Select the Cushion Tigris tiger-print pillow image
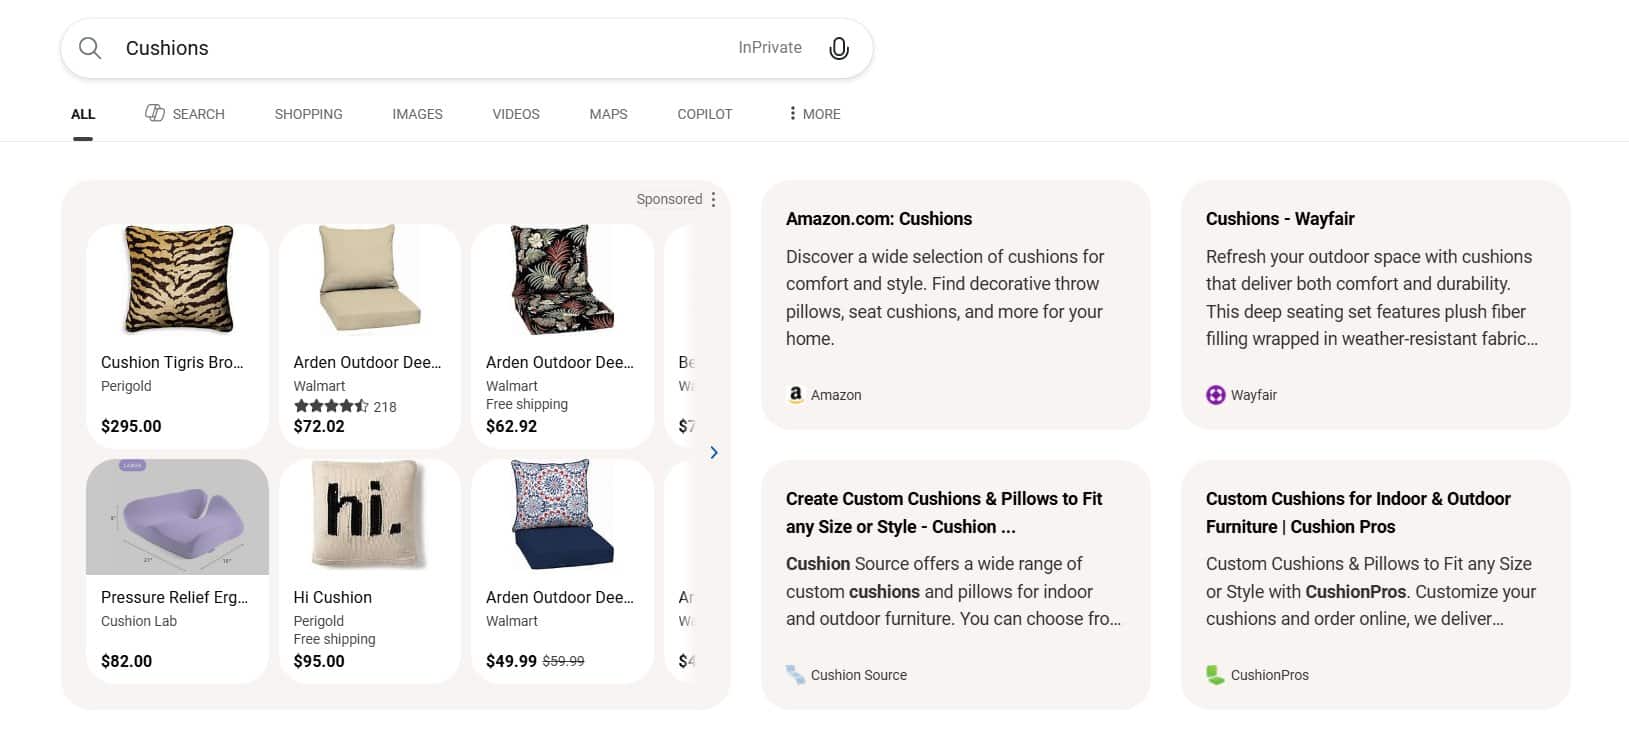1629x752 pixels. pos(178,279)
